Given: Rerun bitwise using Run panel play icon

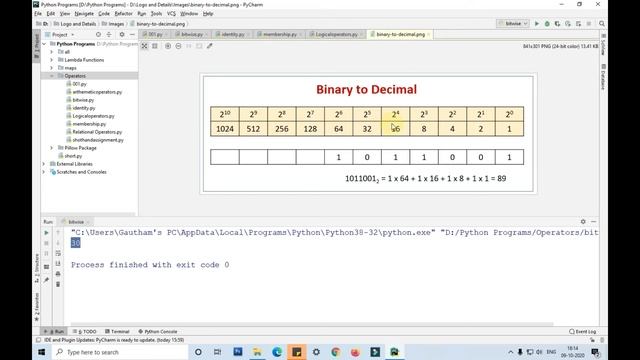Looking at the screenshot, I should (47, 233).
